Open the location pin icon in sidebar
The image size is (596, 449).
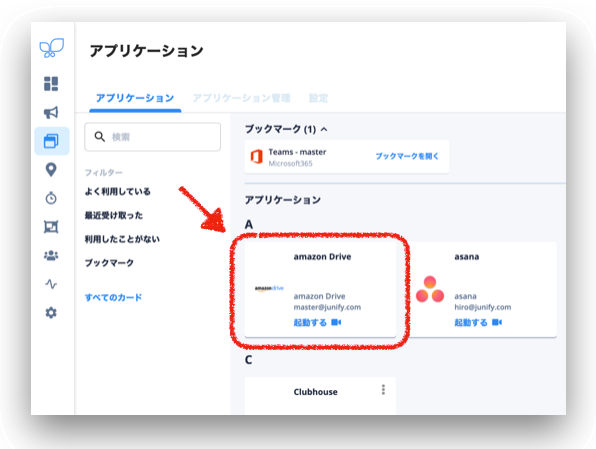(51, 170)
